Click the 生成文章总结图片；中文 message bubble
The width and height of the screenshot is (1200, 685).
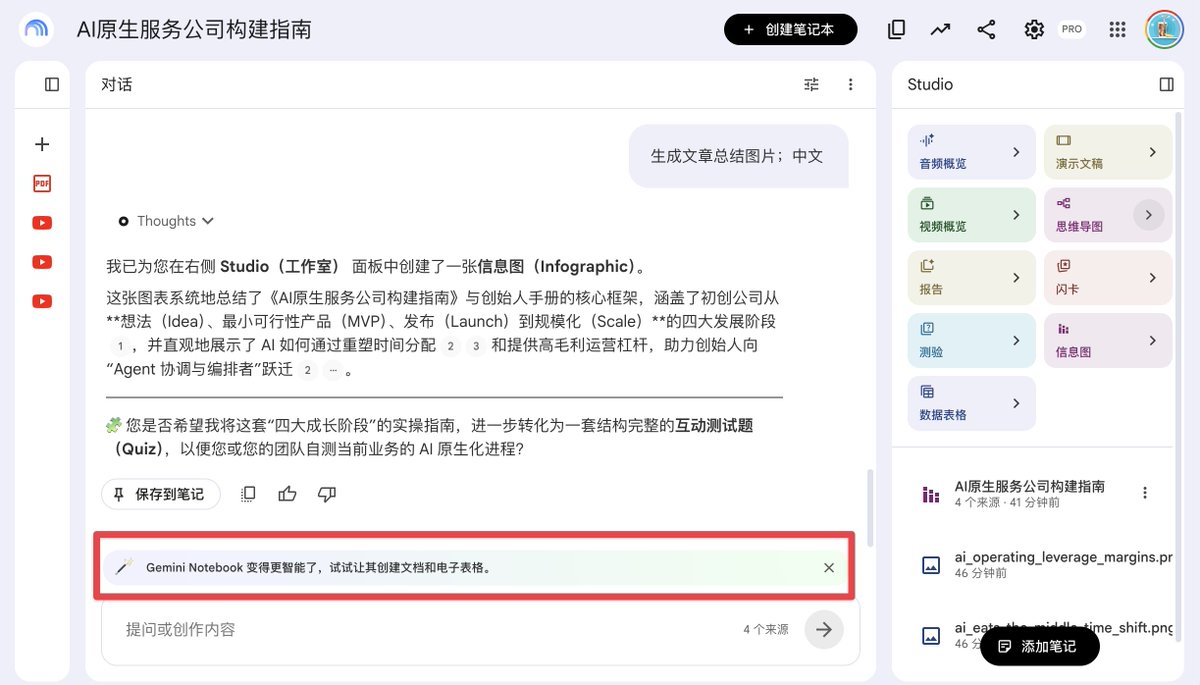click(x=738, y=156)
